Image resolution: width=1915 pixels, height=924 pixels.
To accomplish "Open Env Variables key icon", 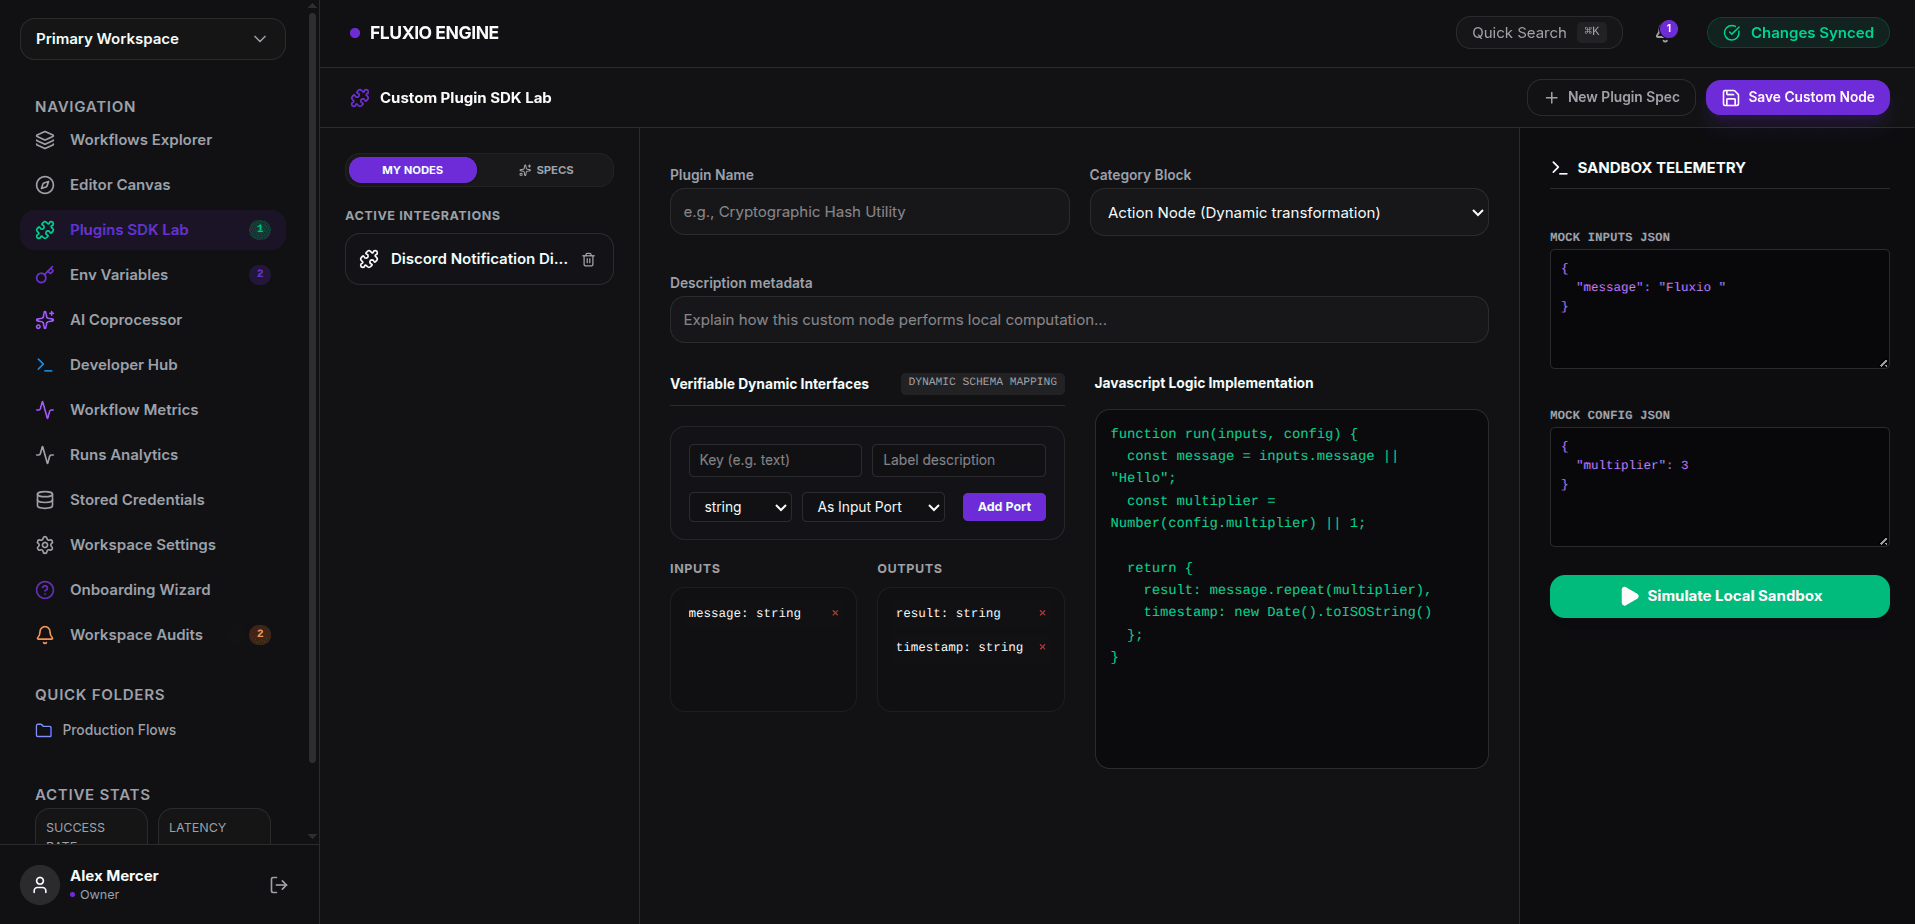I will [x=45, y=275].
